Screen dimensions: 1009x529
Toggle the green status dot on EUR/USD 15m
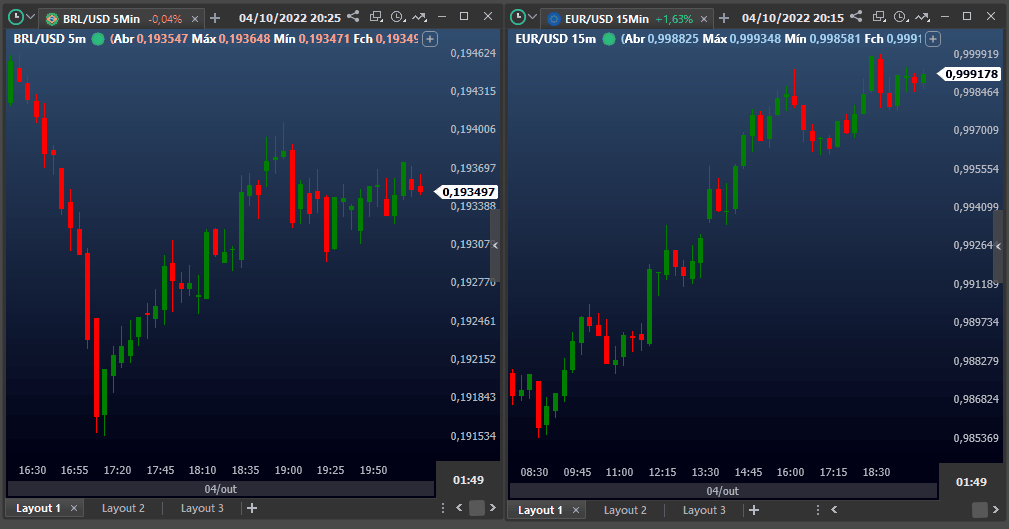click(x=608, y=38)
